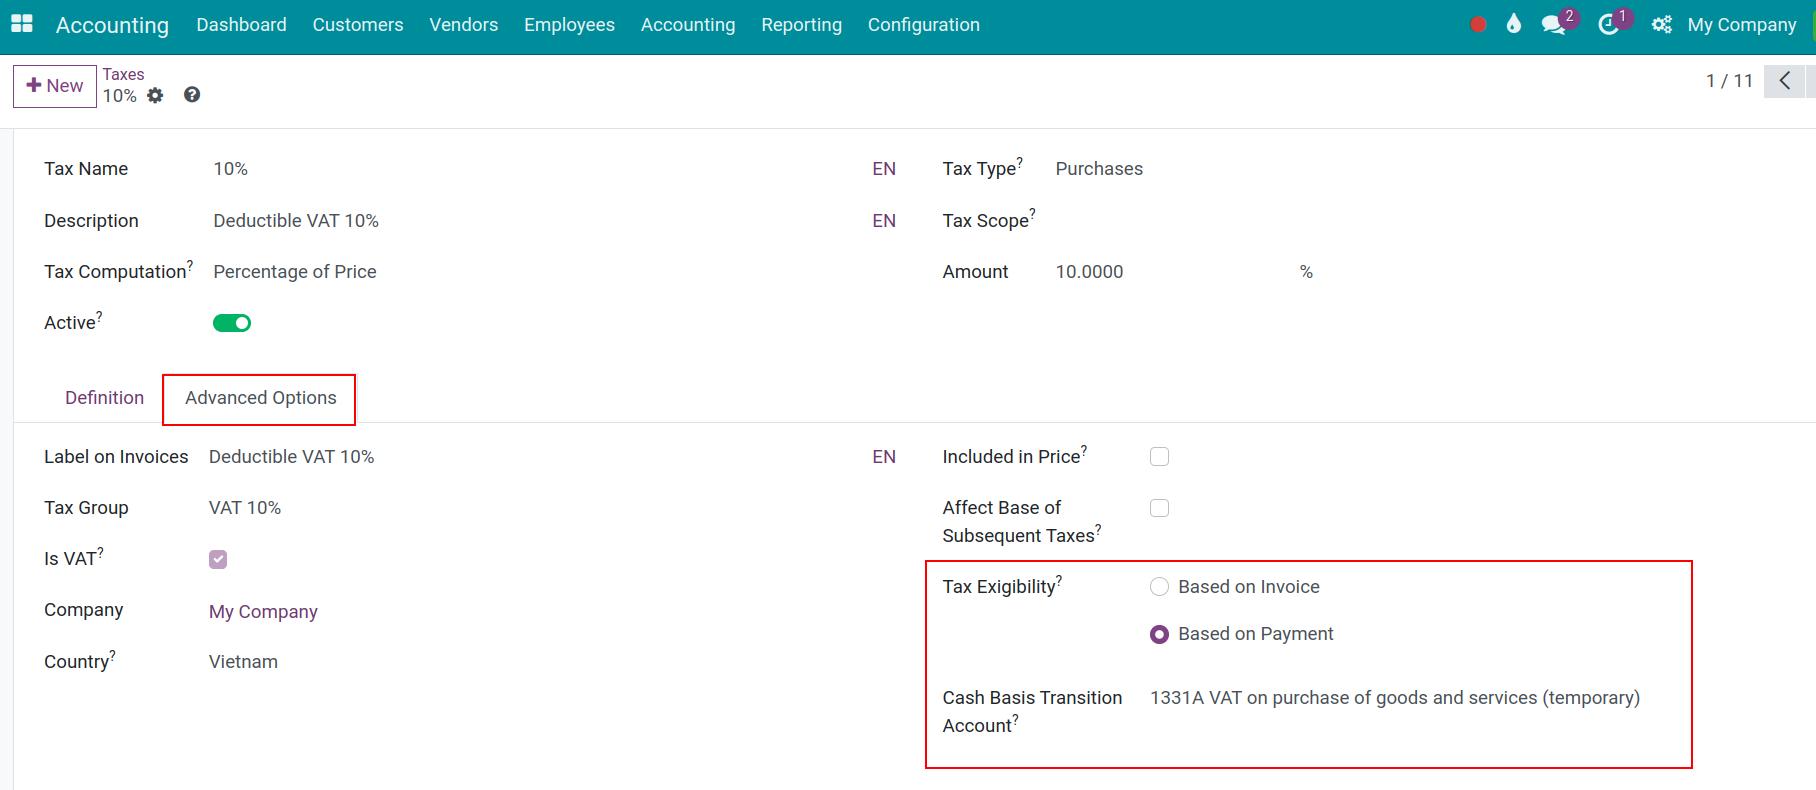
Task: Open the Customers menu
Action: click(x=358, y=25)
